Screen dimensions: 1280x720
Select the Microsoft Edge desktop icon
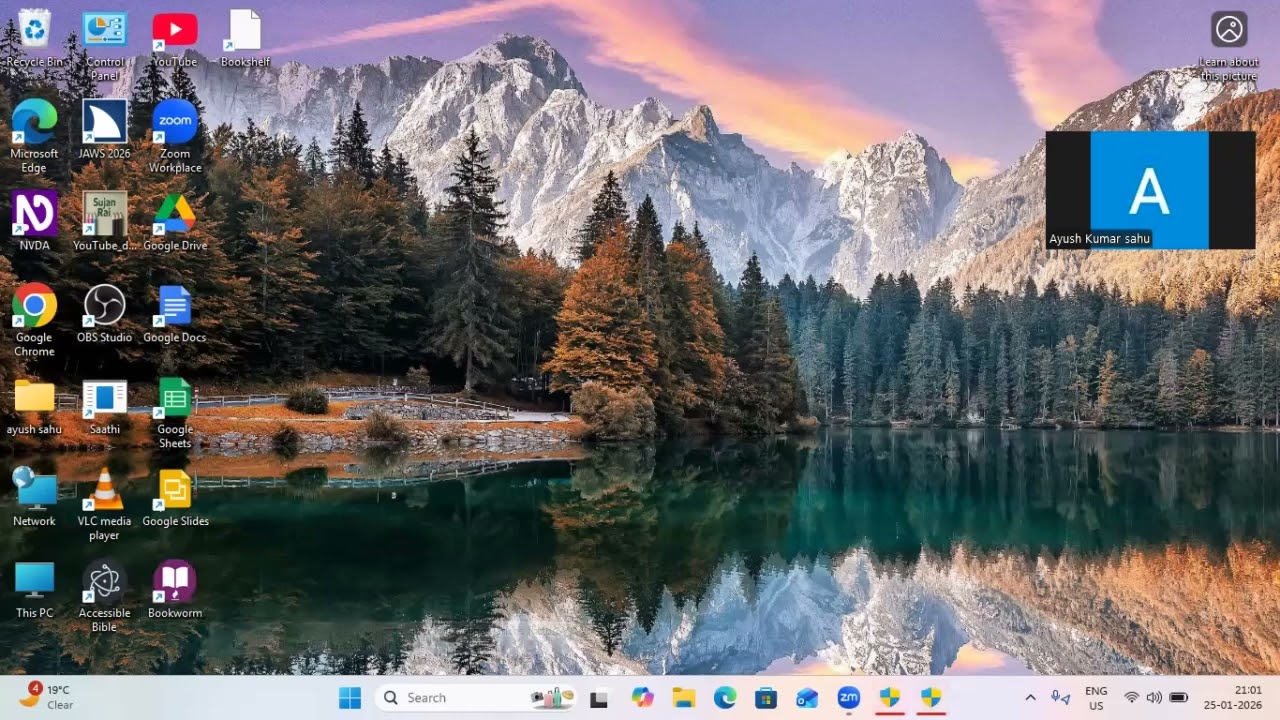tap(34, 137)
